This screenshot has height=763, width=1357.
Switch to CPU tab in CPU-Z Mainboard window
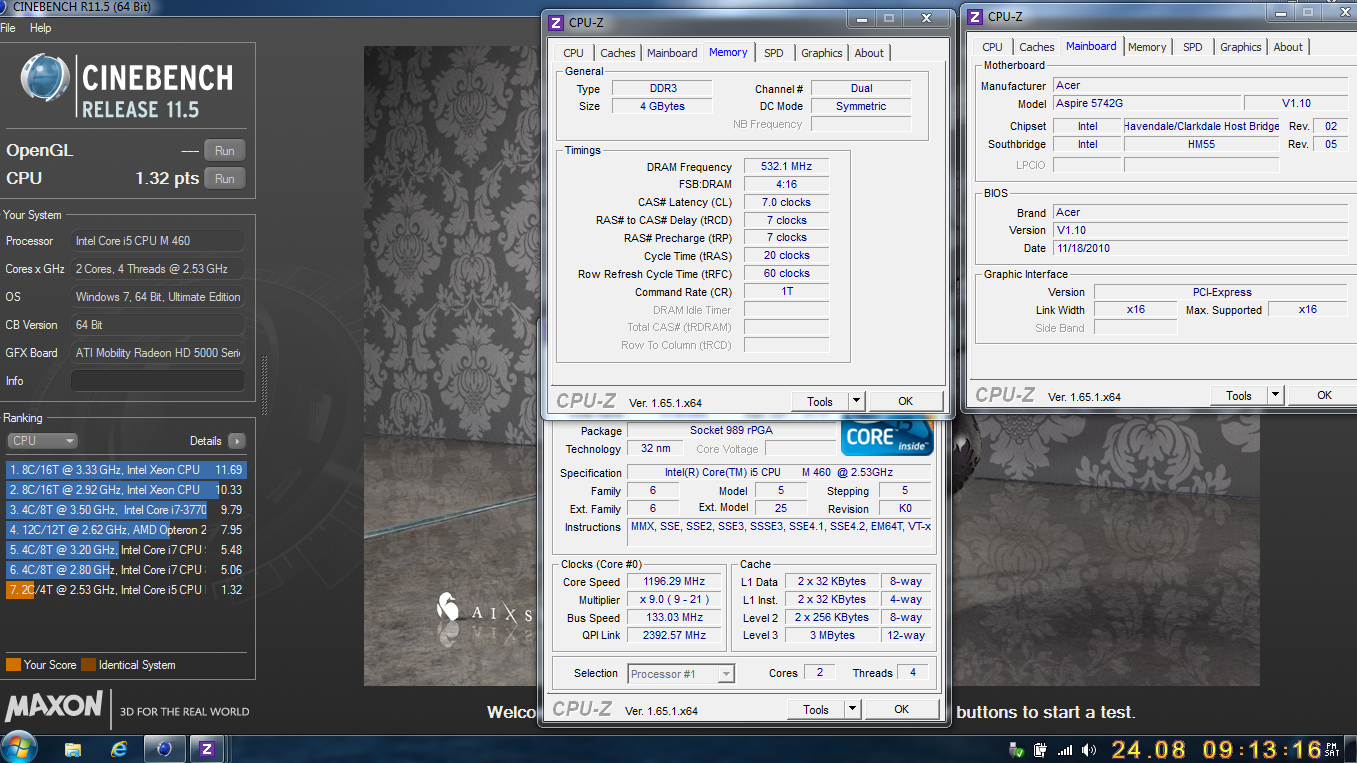992,47
